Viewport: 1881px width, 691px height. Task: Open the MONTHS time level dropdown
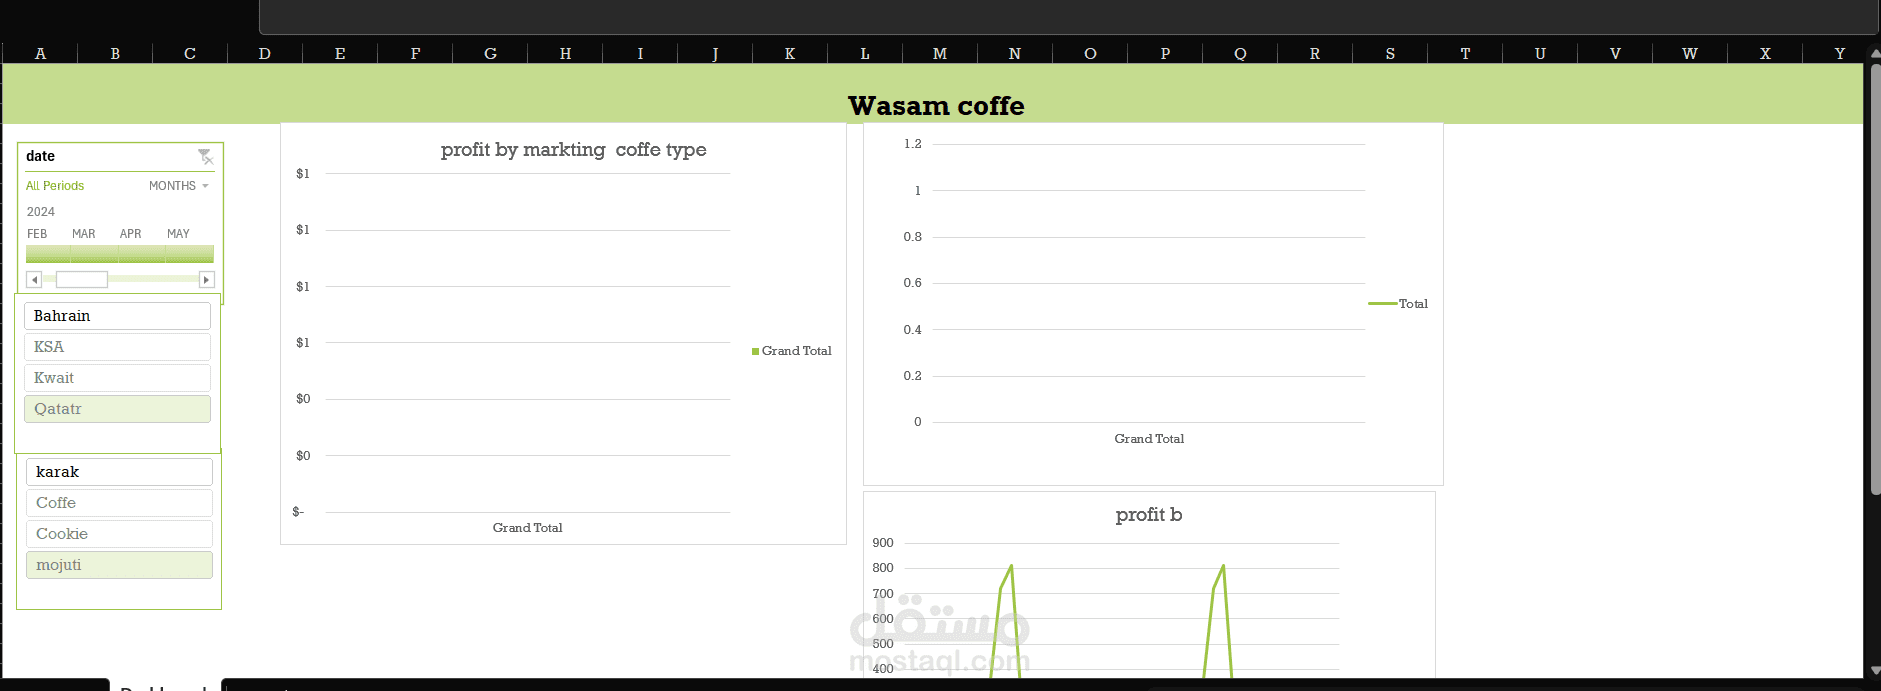click(179, 186)
